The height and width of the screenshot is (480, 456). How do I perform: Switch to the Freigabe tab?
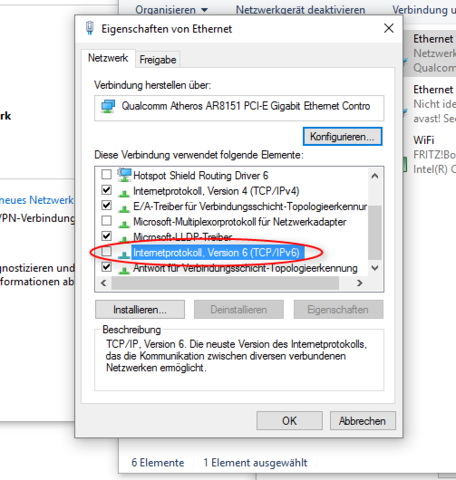[x=158, y=60]
